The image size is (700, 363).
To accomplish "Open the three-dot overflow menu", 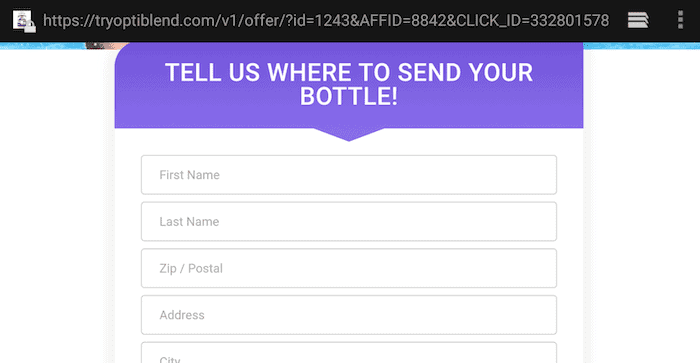I will [680, 20].
